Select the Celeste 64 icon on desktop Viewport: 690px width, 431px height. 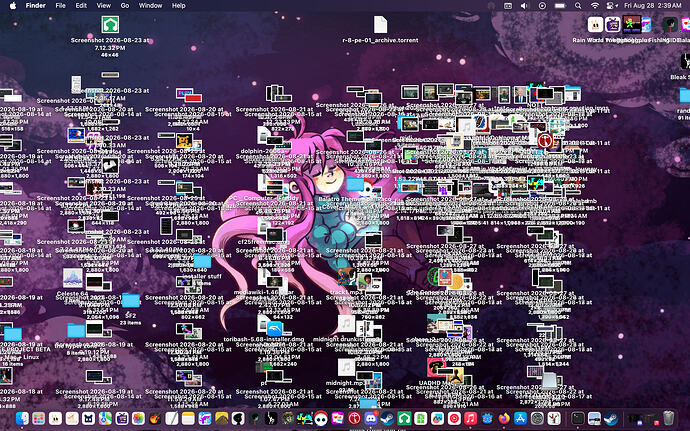tap(72, 278)
